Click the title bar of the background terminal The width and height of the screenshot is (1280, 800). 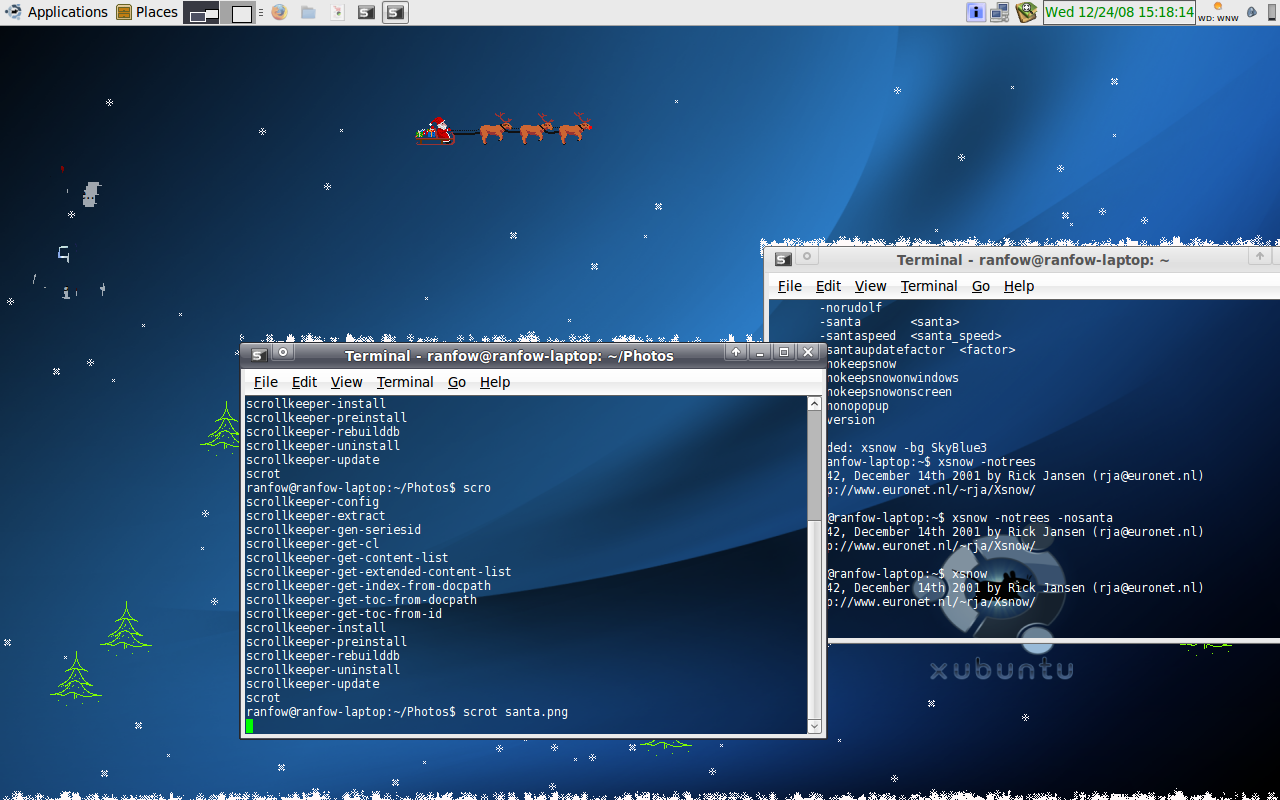tap(1033, 260)
